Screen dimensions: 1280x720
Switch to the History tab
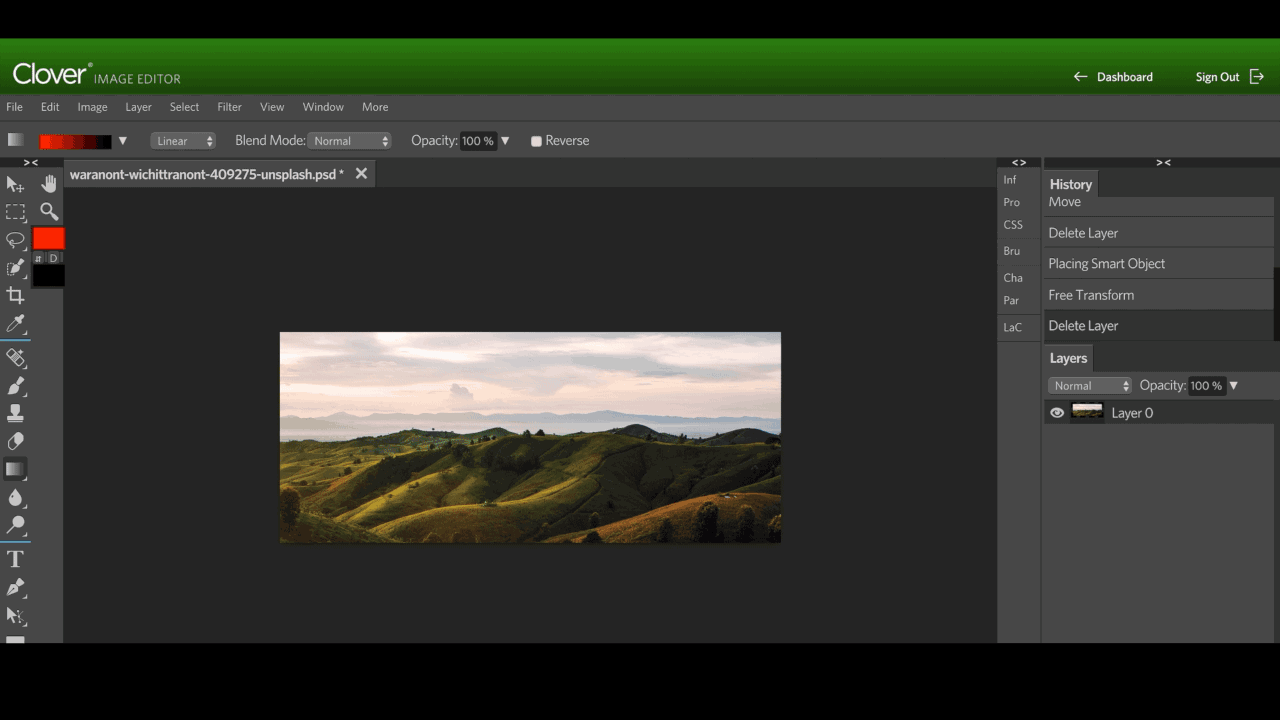[1071, 184]
